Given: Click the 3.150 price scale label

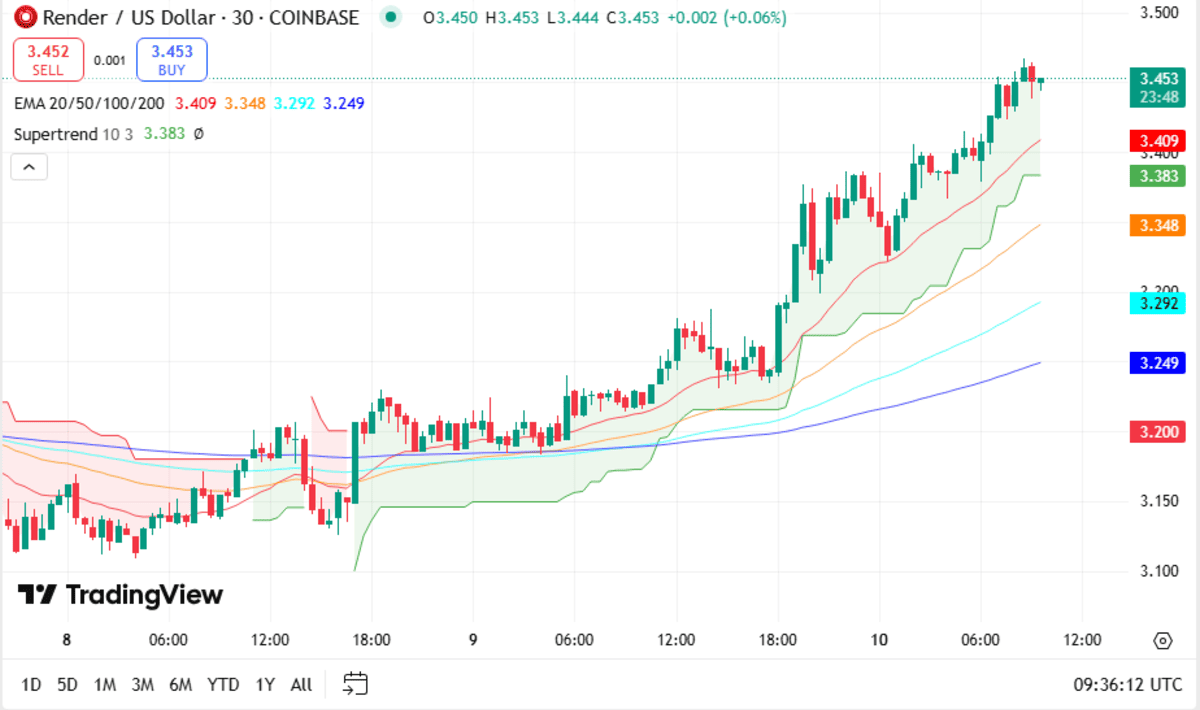Looking at the screenshot, I should [1158, 501].
